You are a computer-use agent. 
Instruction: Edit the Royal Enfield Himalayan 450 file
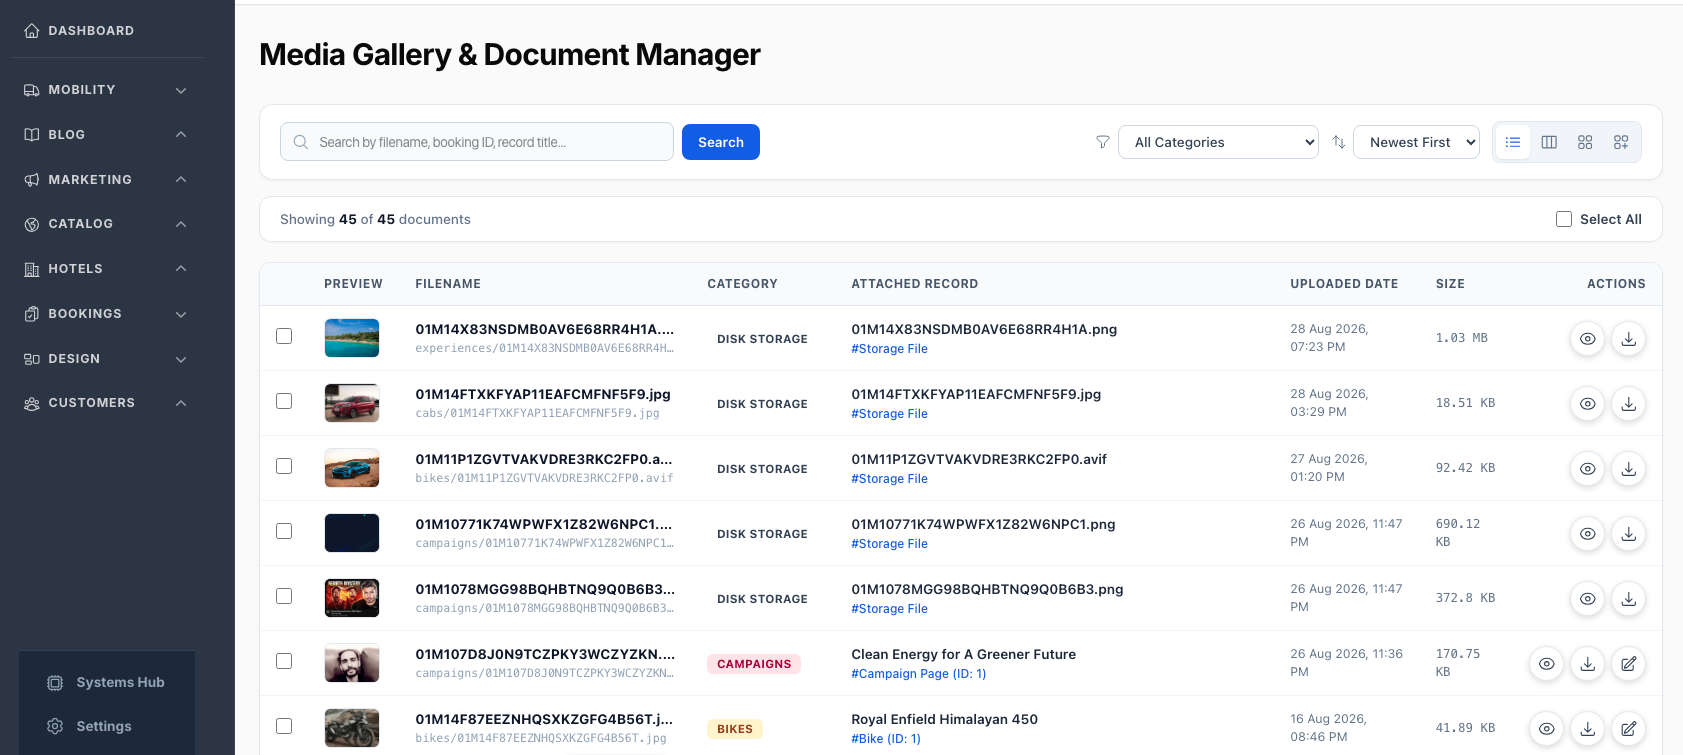(x=1629, y=729)
